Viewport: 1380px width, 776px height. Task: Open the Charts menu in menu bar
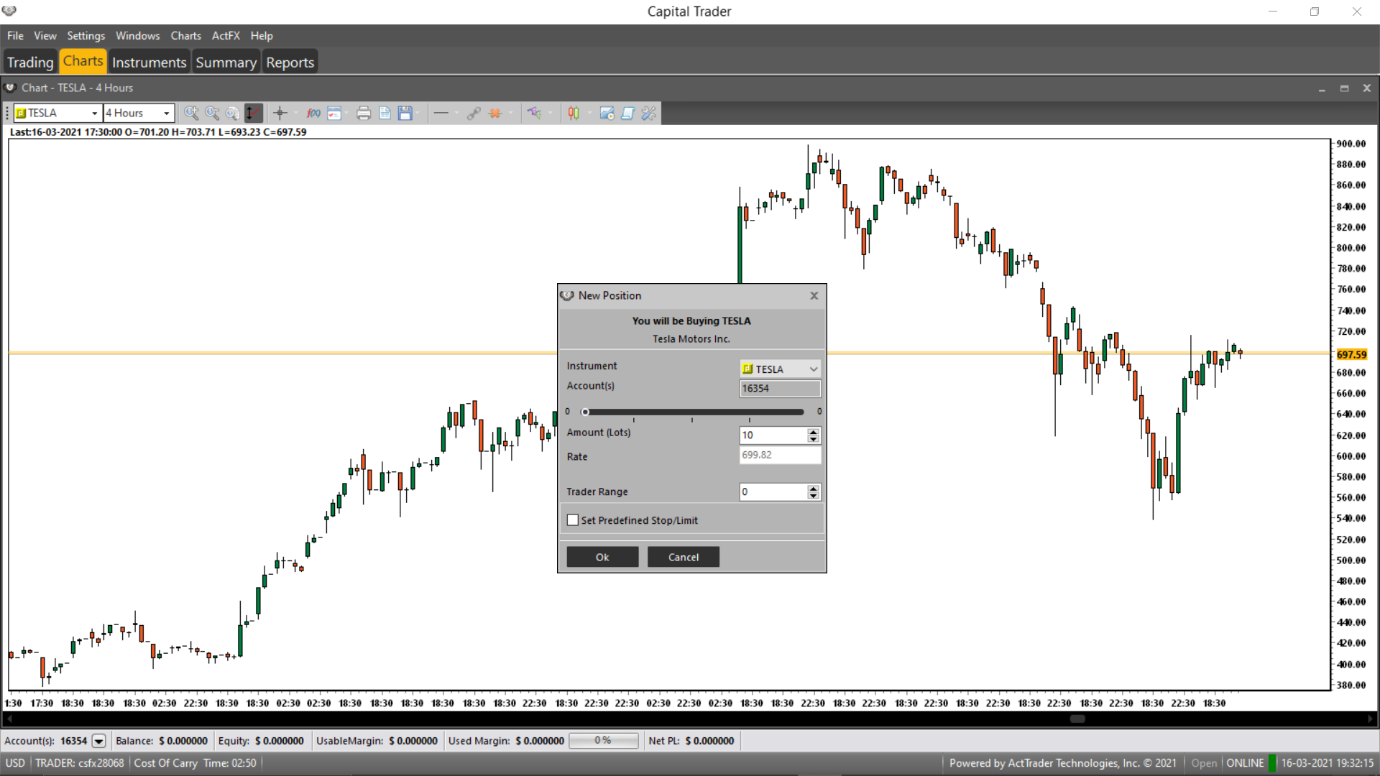[186, 36]
